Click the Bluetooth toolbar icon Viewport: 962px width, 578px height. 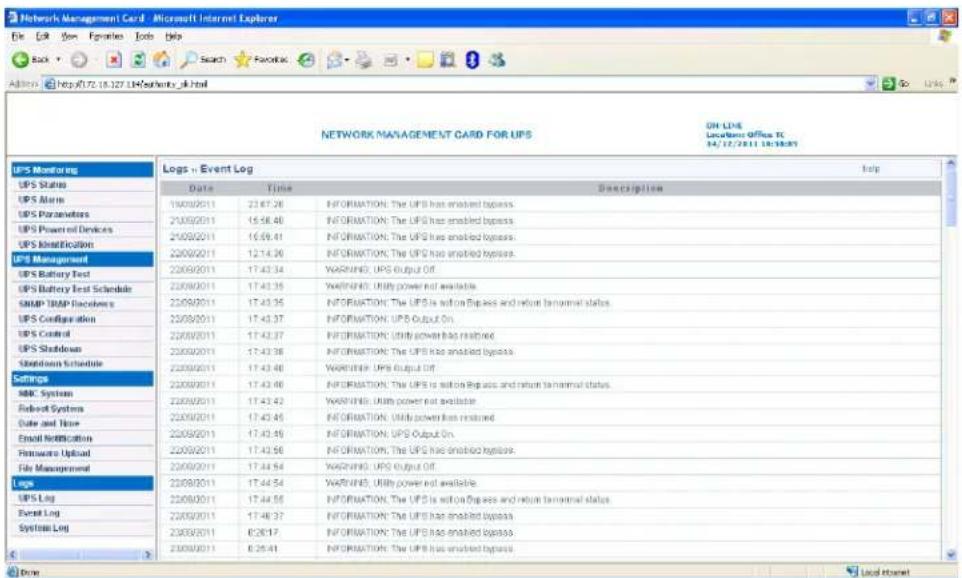(472, 60)
